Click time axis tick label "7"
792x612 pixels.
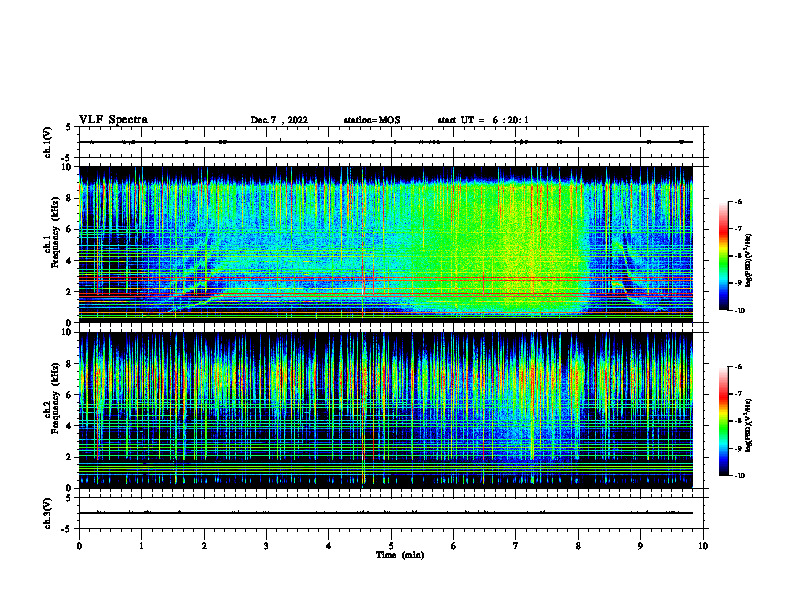click(x=516, y=546)
